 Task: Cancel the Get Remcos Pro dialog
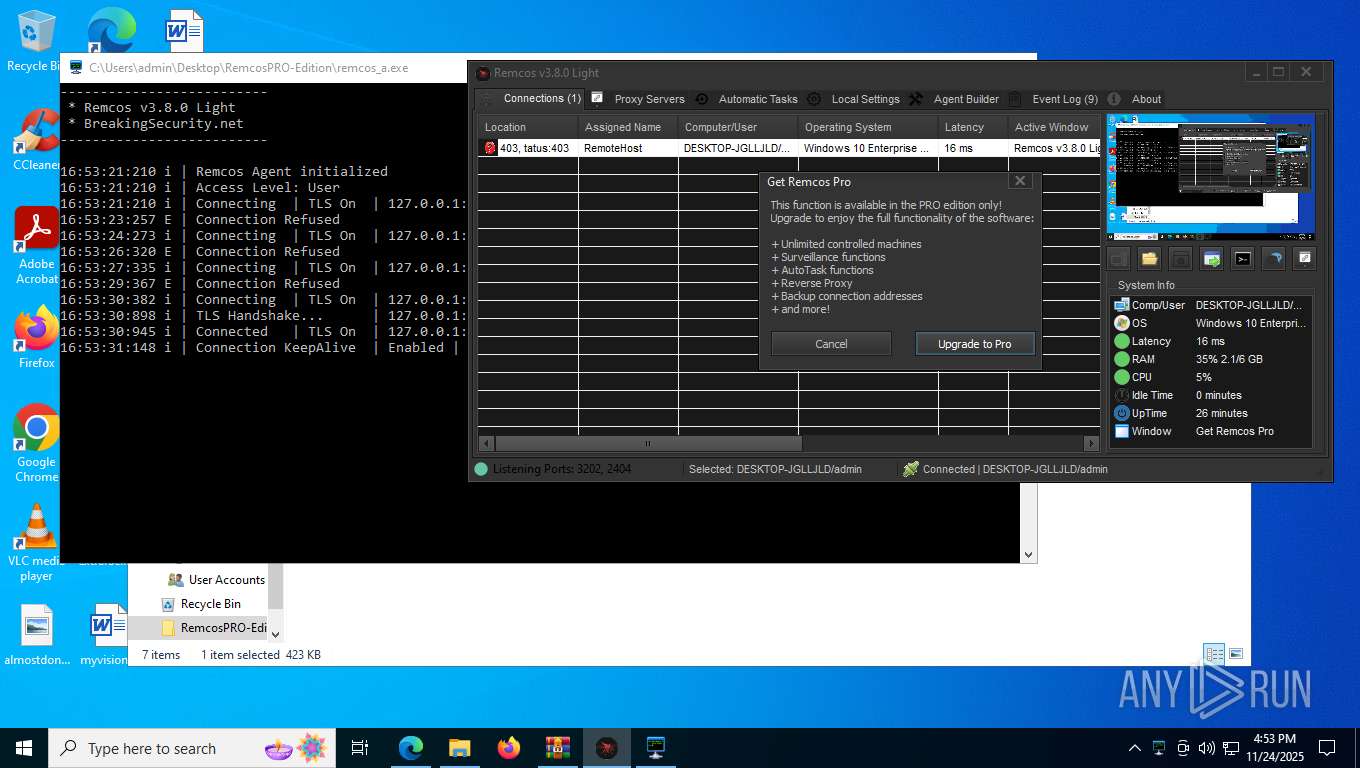pyautogui.click(x=831, y=344)
